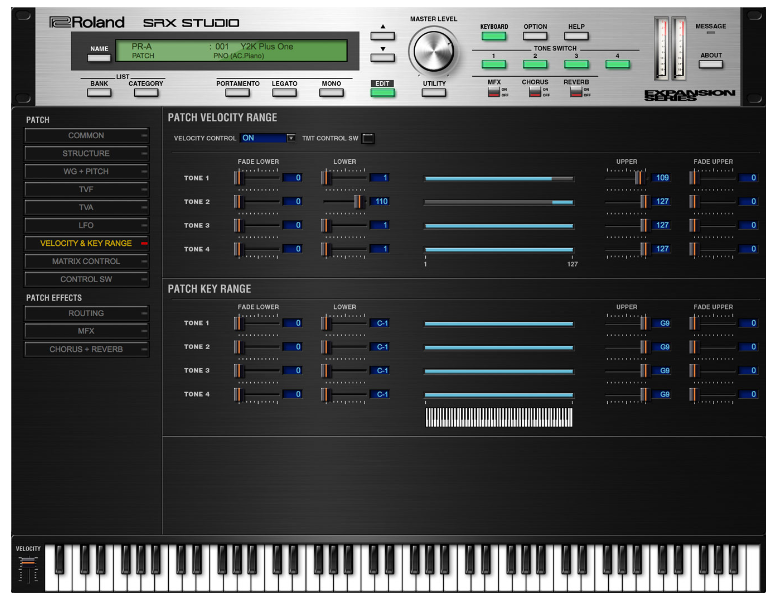Open the CONTROL SW page
Screen dimensions: 773x601
(x=86, y=280)
